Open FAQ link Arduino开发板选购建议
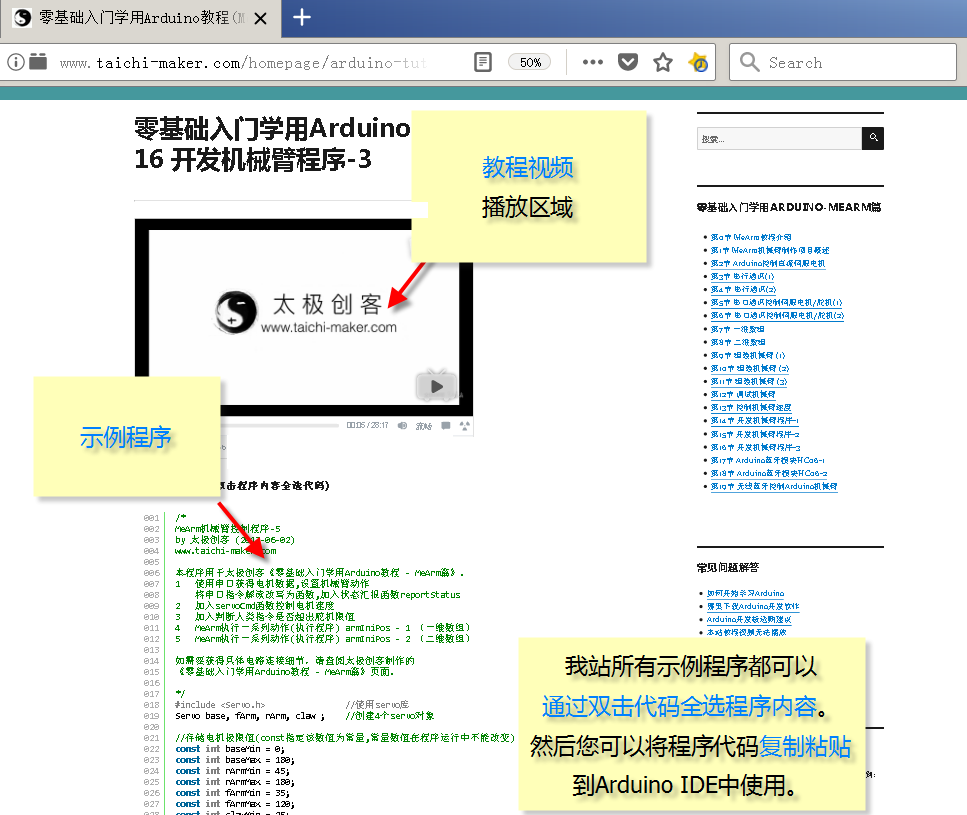 (749, 620)
